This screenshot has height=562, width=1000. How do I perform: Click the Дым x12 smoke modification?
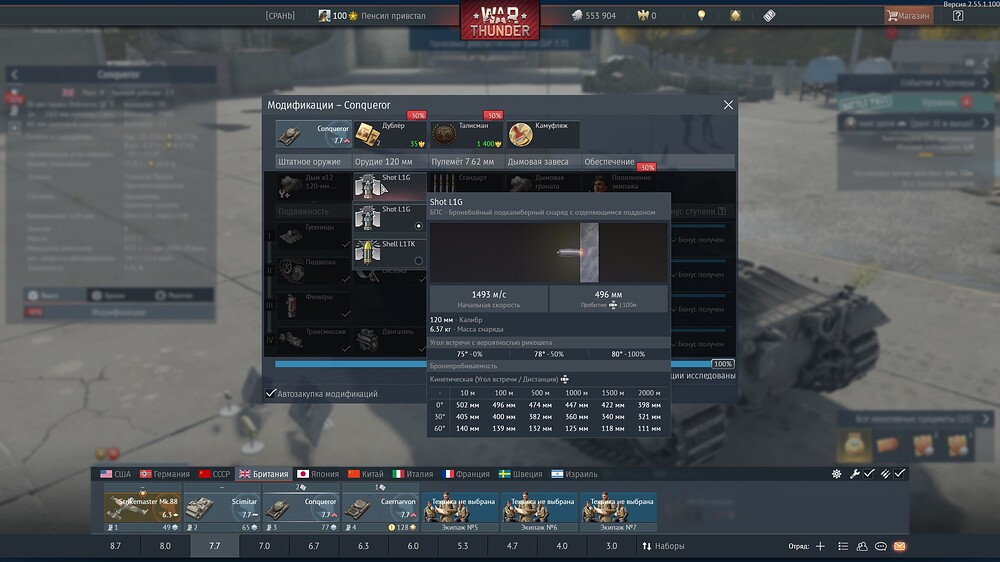(x=314, y=185)
